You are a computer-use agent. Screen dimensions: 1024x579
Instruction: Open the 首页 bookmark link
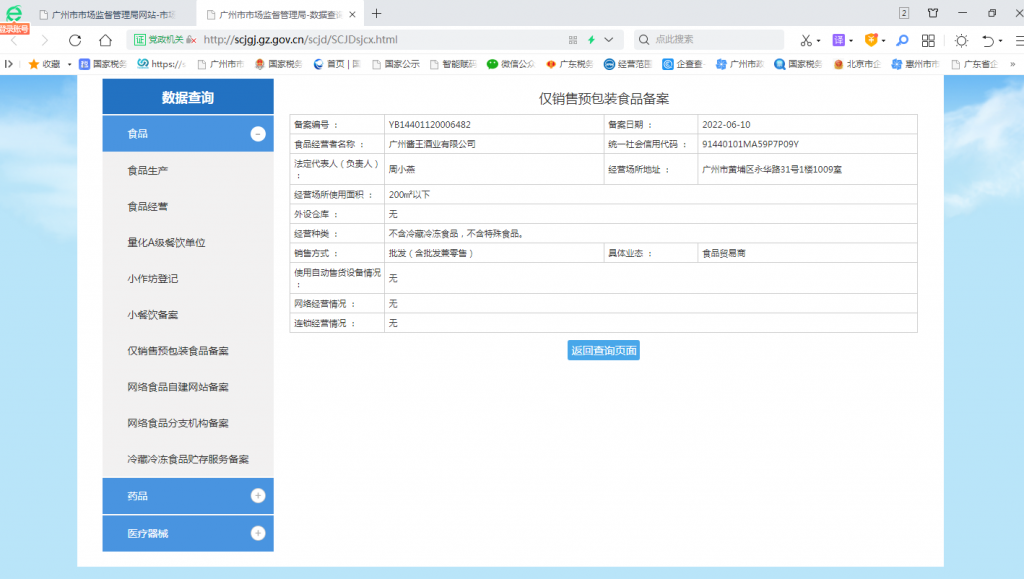click(337, 64)
